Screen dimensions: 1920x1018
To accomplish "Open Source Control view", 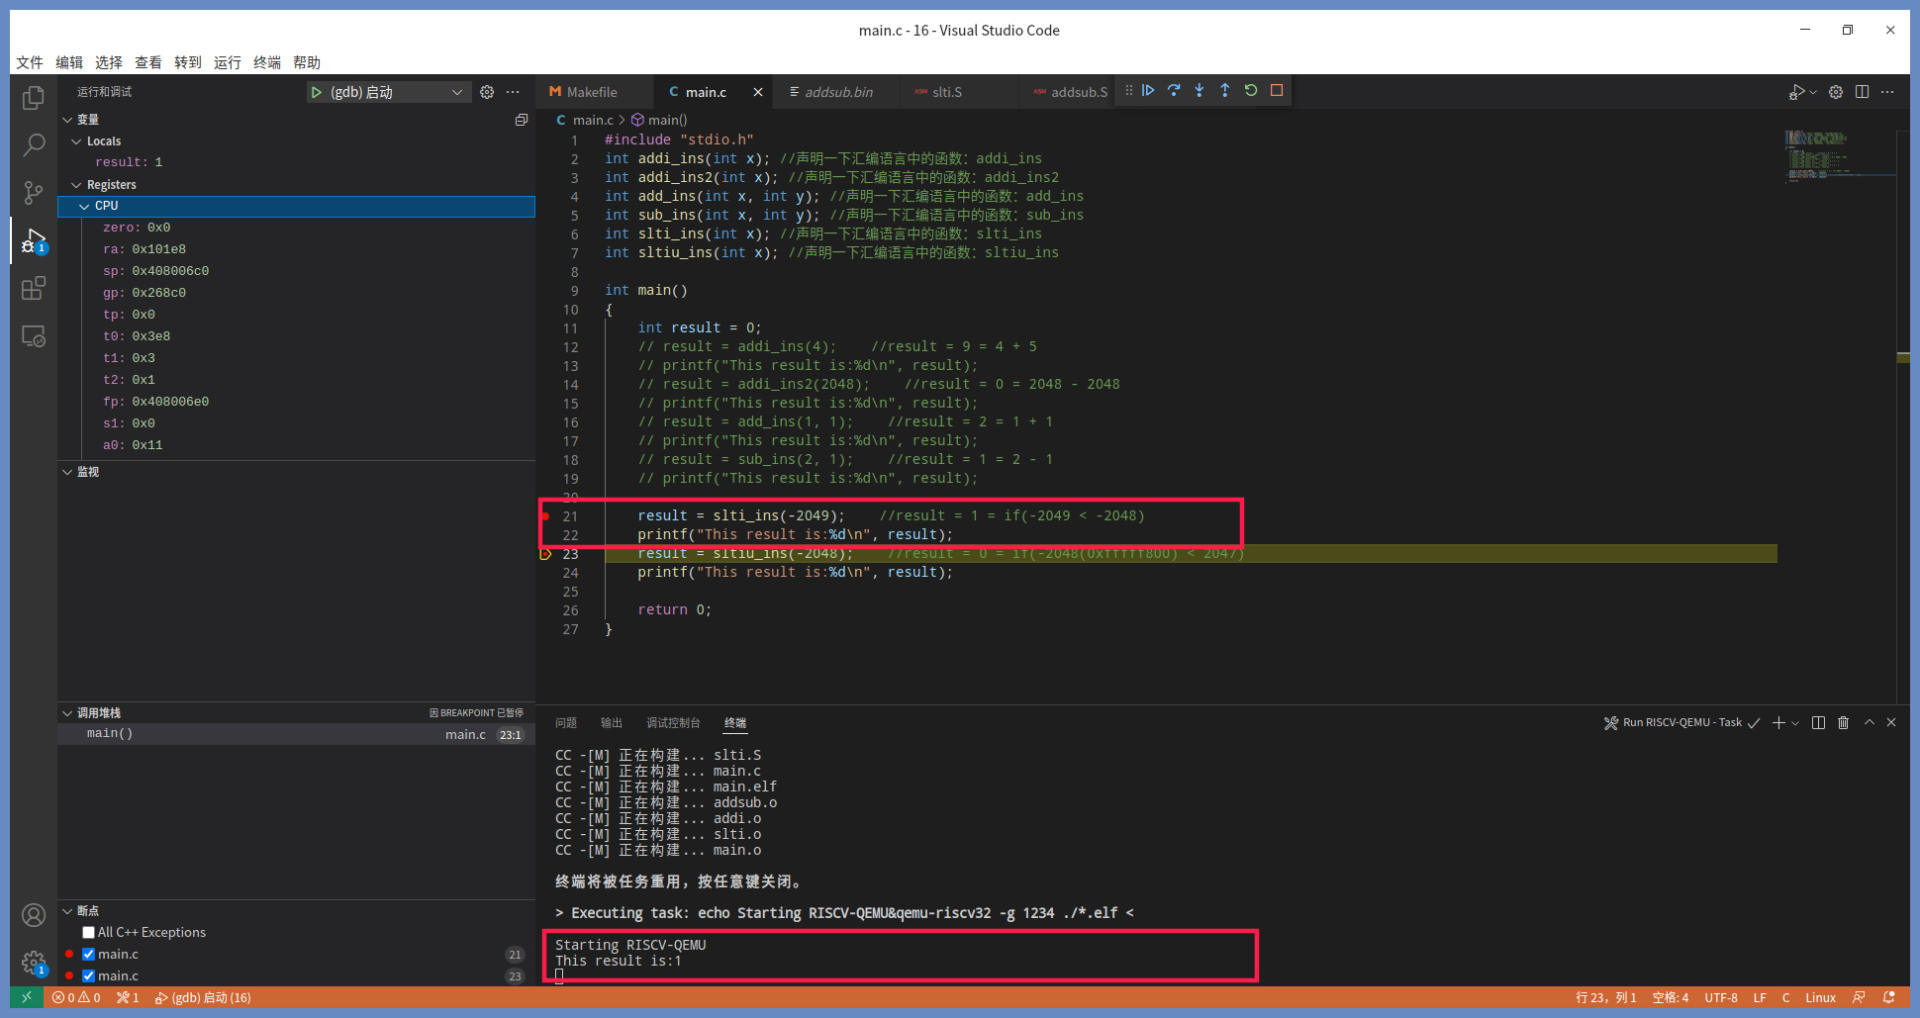I will pos(33,192).
